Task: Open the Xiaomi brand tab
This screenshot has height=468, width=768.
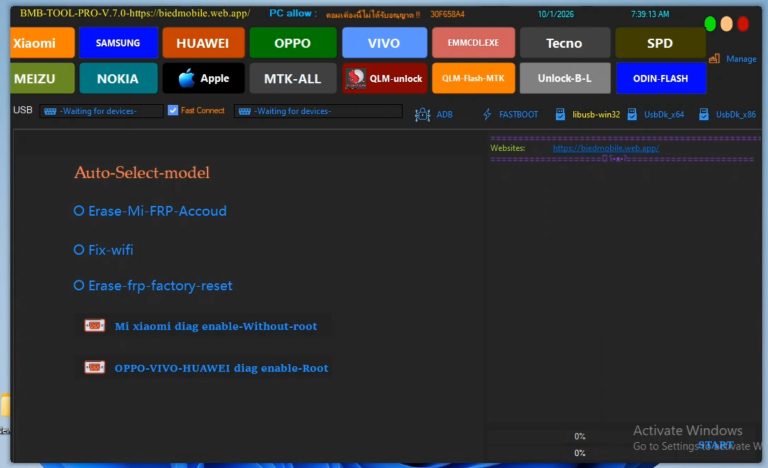Action: tap(43, 43)
